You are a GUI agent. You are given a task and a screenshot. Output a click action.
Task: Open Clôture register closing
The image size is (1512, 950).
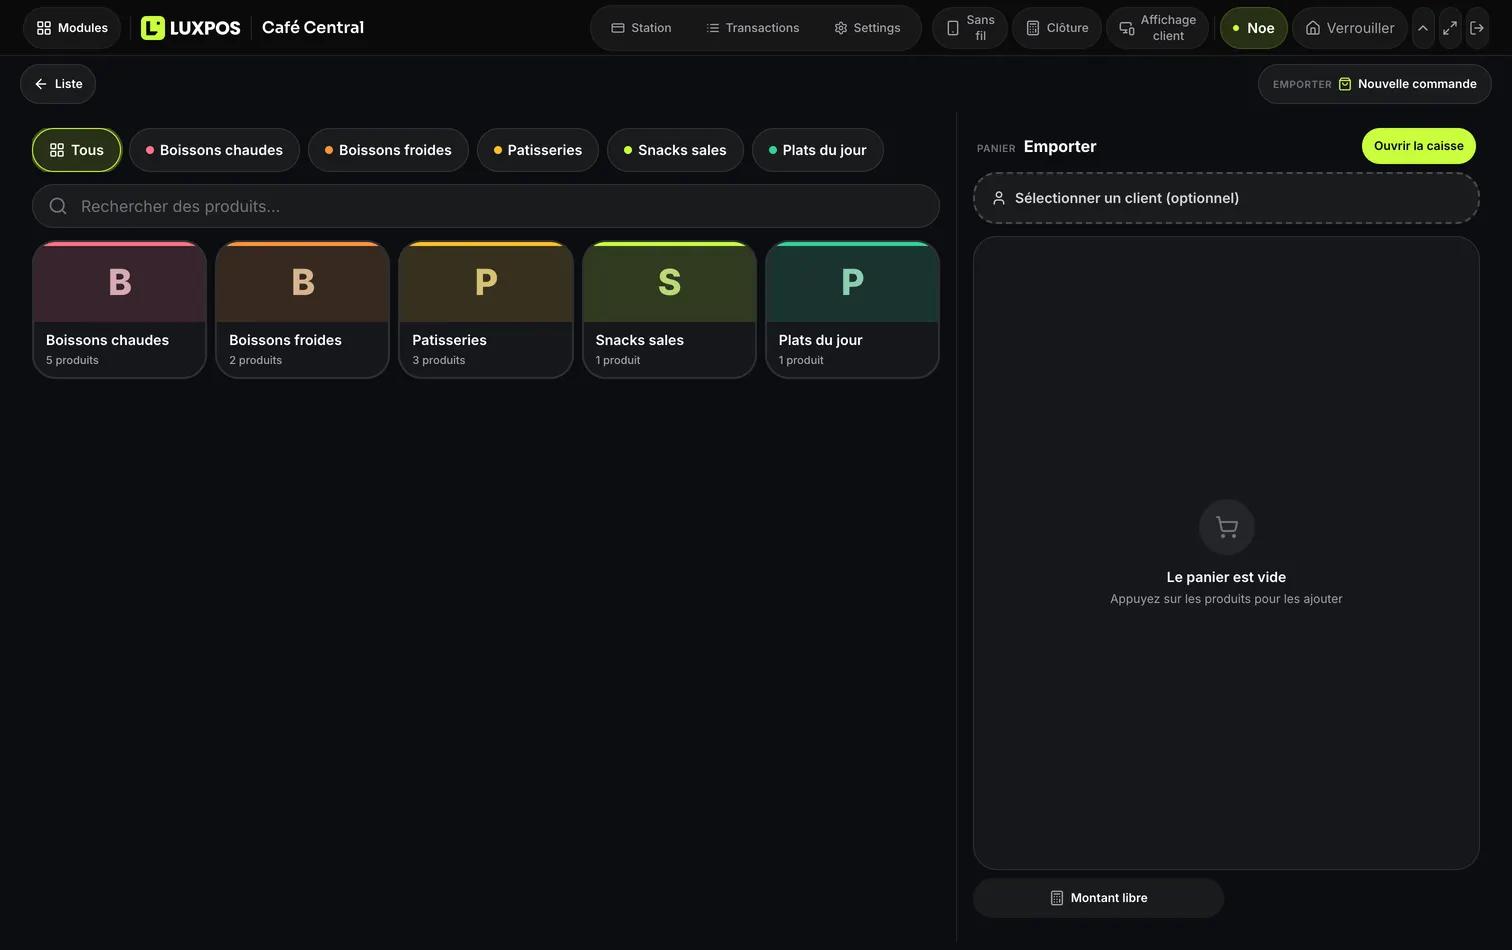[1057, 28]
